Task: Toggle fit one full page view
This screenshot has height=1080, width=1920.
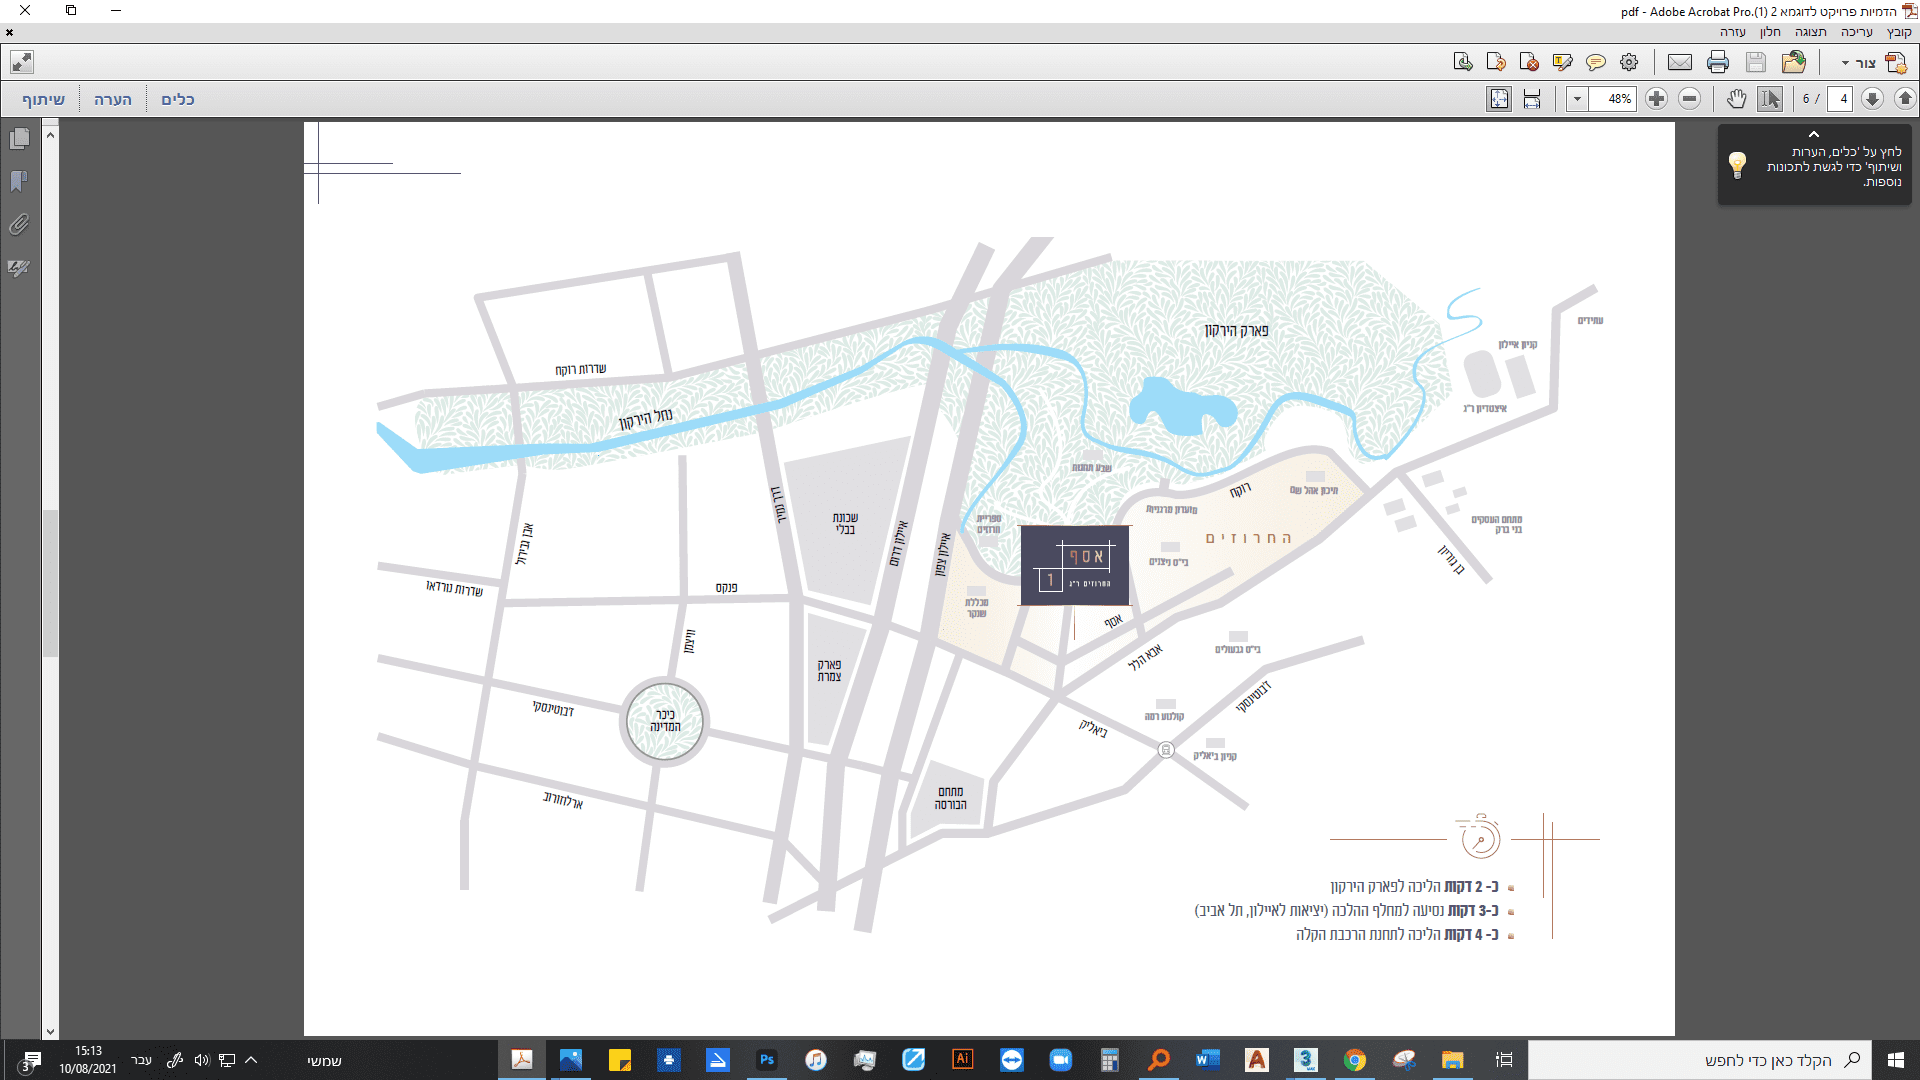Action: pos(1499,99)
